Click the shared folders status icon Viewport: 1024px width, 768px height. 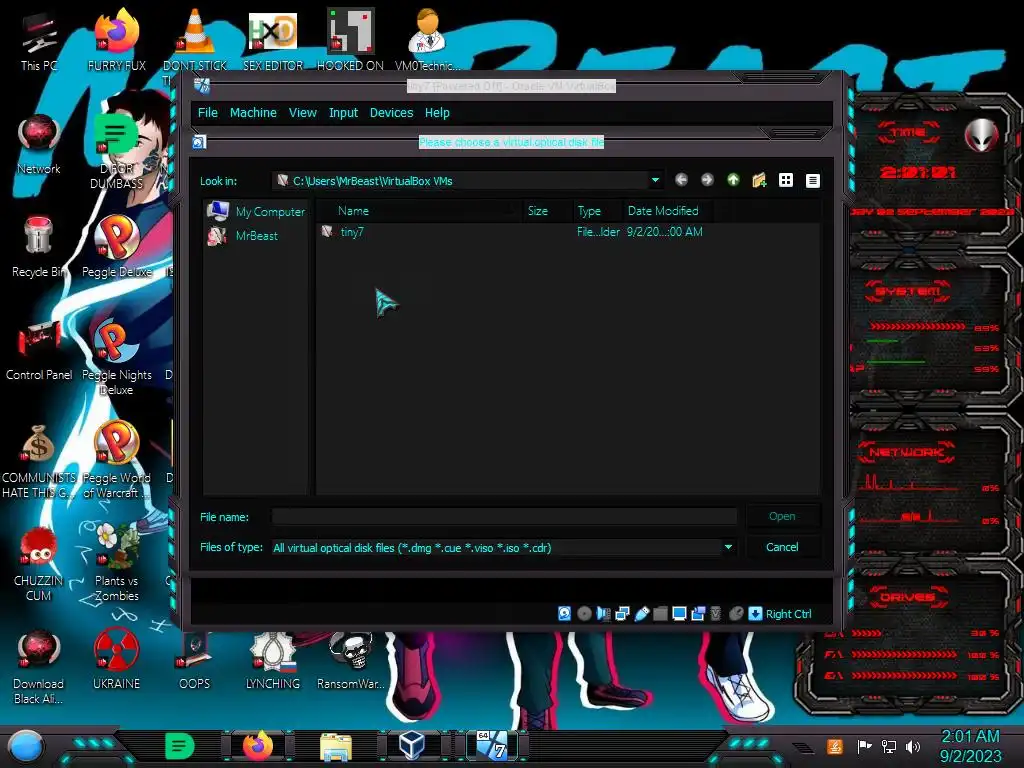[660, 613]
